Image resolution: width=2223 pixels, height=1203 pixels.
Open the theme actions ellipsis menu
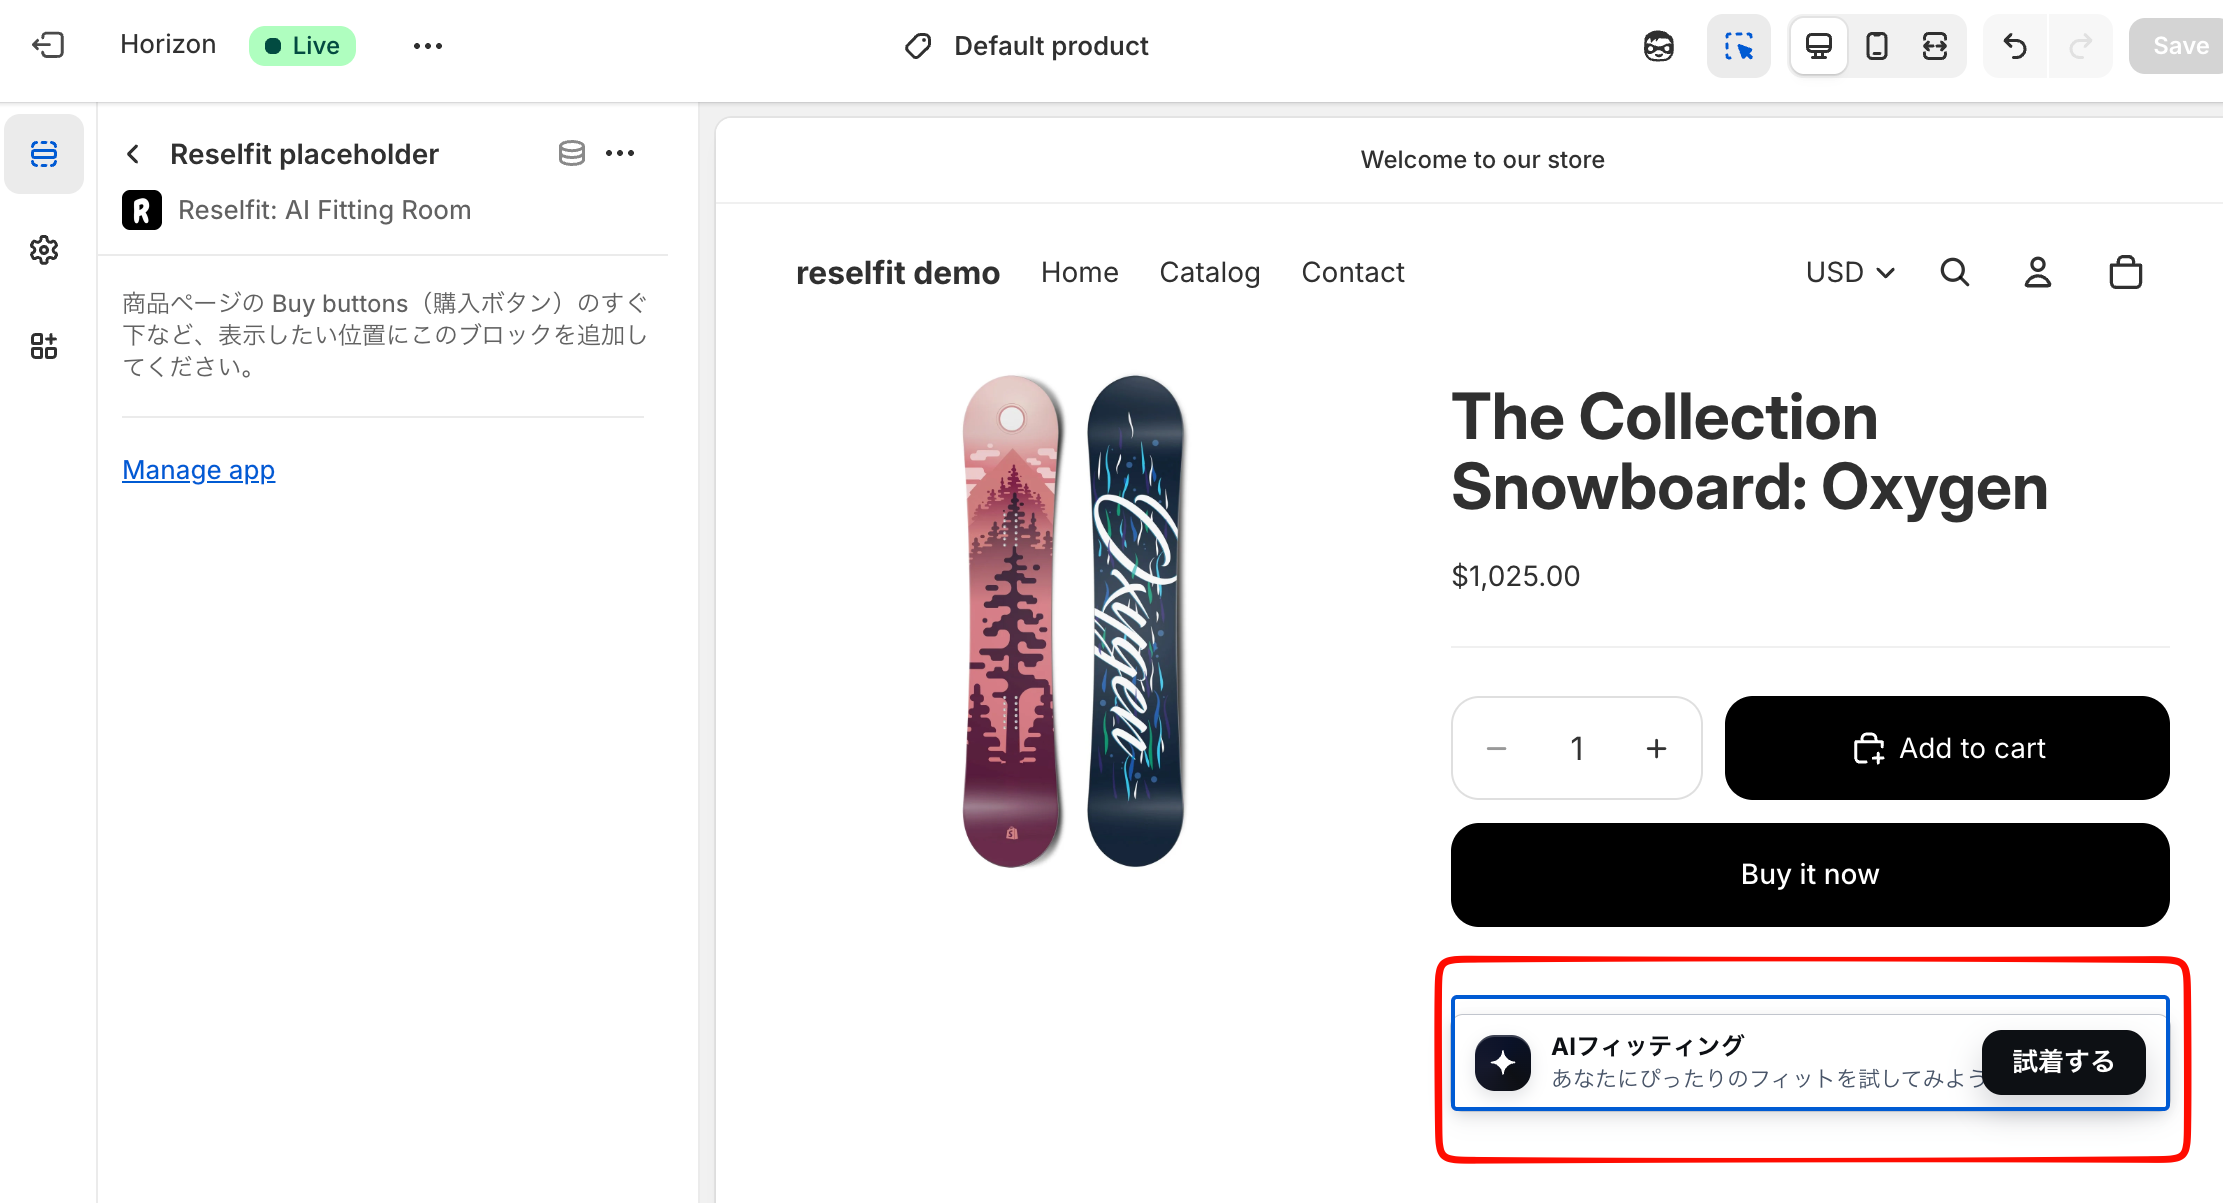pyautogui.click(x=427, y=46)
